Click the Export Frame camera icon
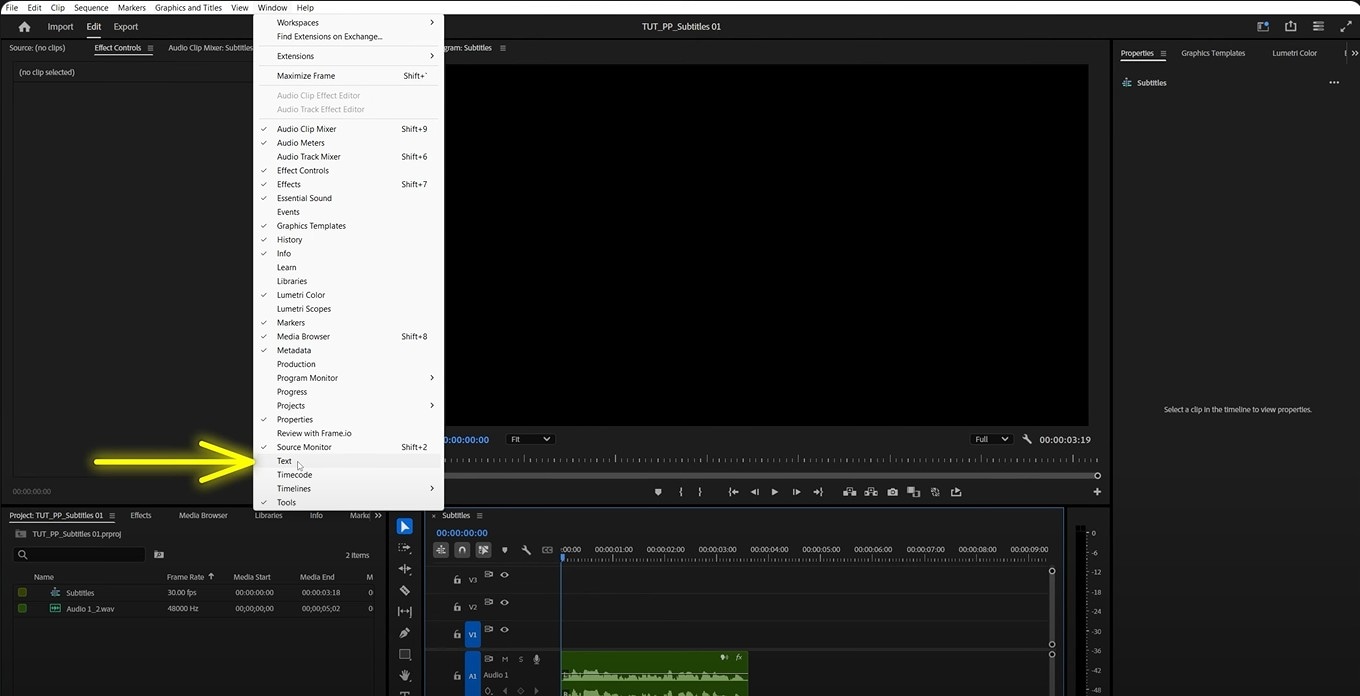1360x696 pixels. pyautogui.click(x=892, y=492)
